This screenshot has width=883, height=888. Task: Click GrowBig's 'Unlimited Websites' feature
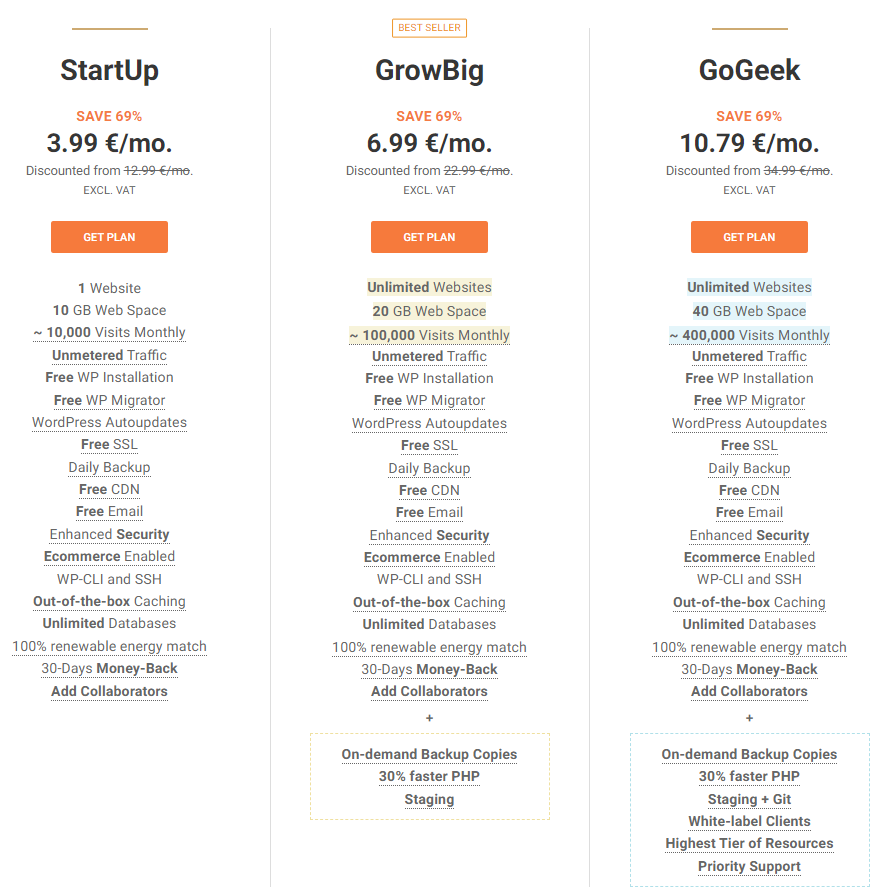click(429, 287)
